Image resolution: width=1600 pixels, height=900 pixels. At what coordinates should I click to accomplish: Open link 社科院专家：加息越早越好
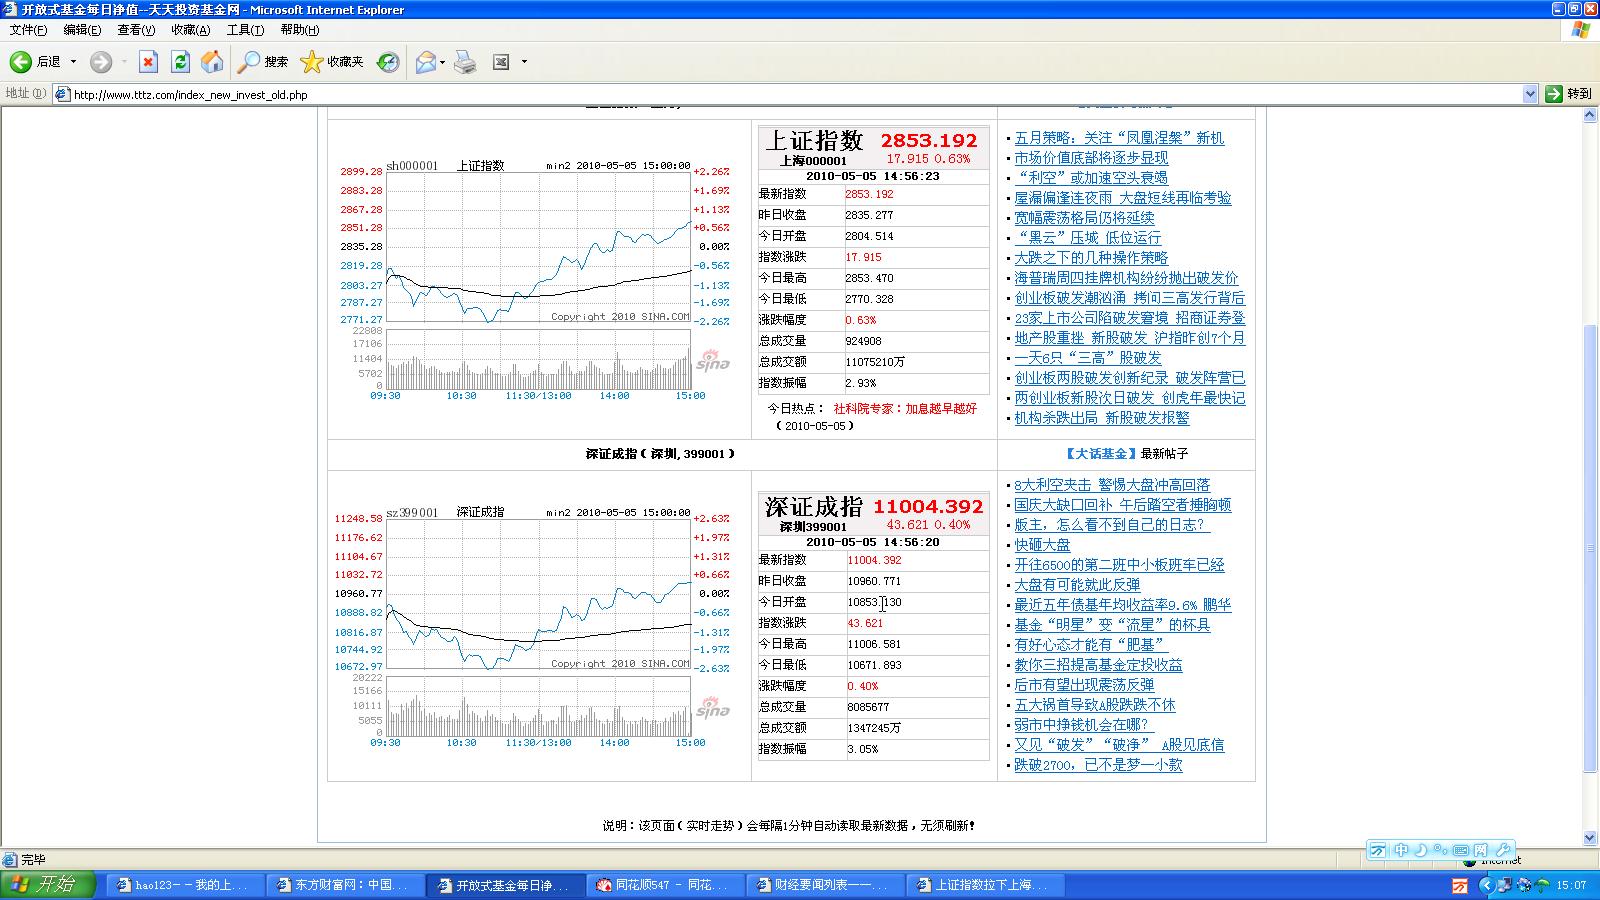click(905, 409)
